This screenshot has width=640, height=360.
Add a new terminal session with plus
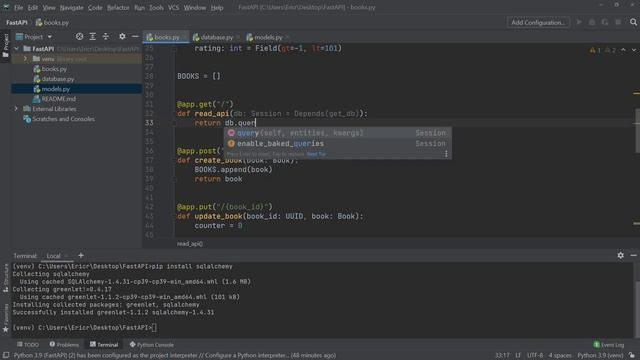coord(81,256)
